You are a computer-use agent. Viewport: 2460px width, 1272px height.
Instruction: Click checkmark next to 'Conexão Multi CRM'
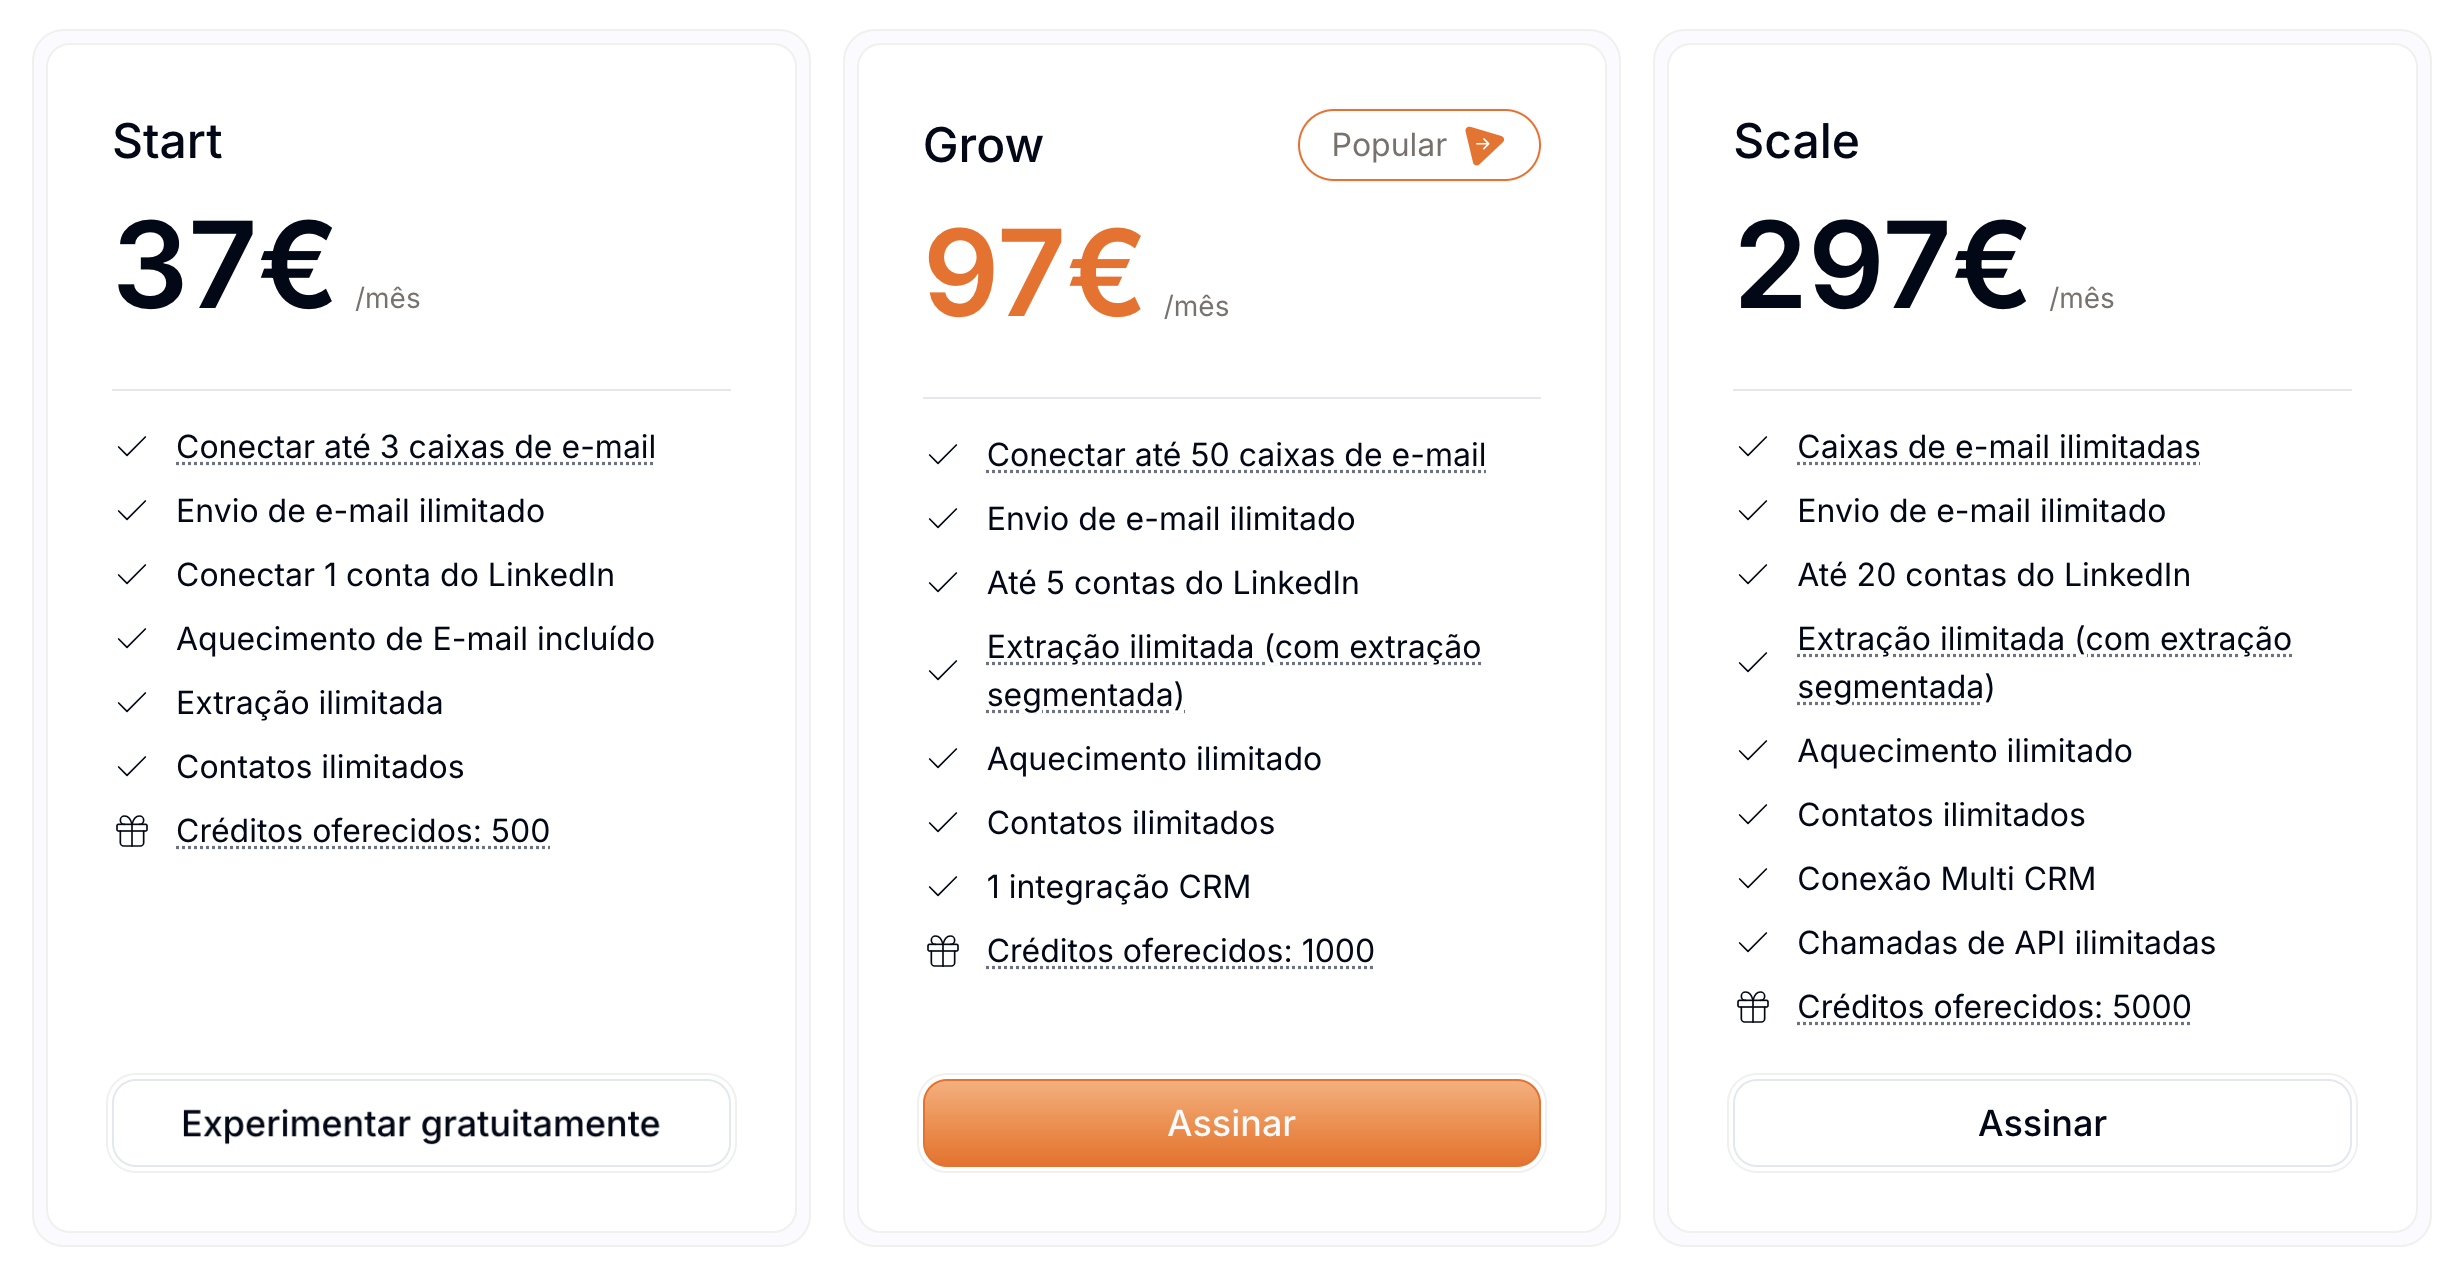point(1752,879)
